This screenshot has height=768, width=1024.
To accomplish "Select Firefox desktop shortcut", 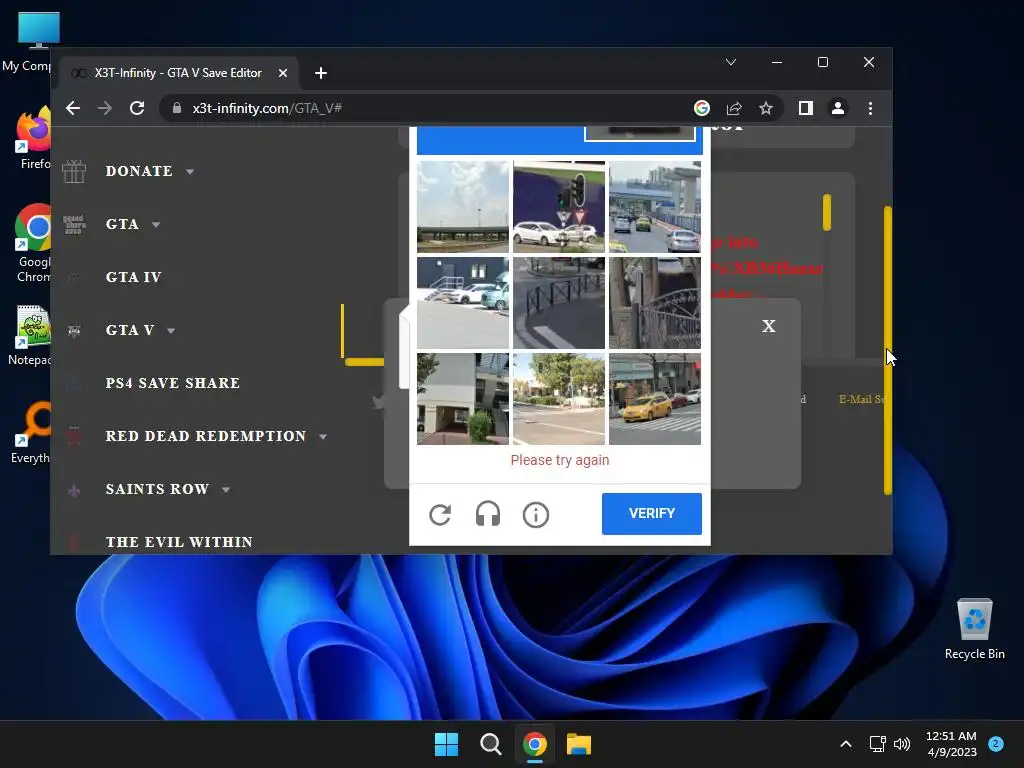I will pyautogui.click(x=33, y=138).
